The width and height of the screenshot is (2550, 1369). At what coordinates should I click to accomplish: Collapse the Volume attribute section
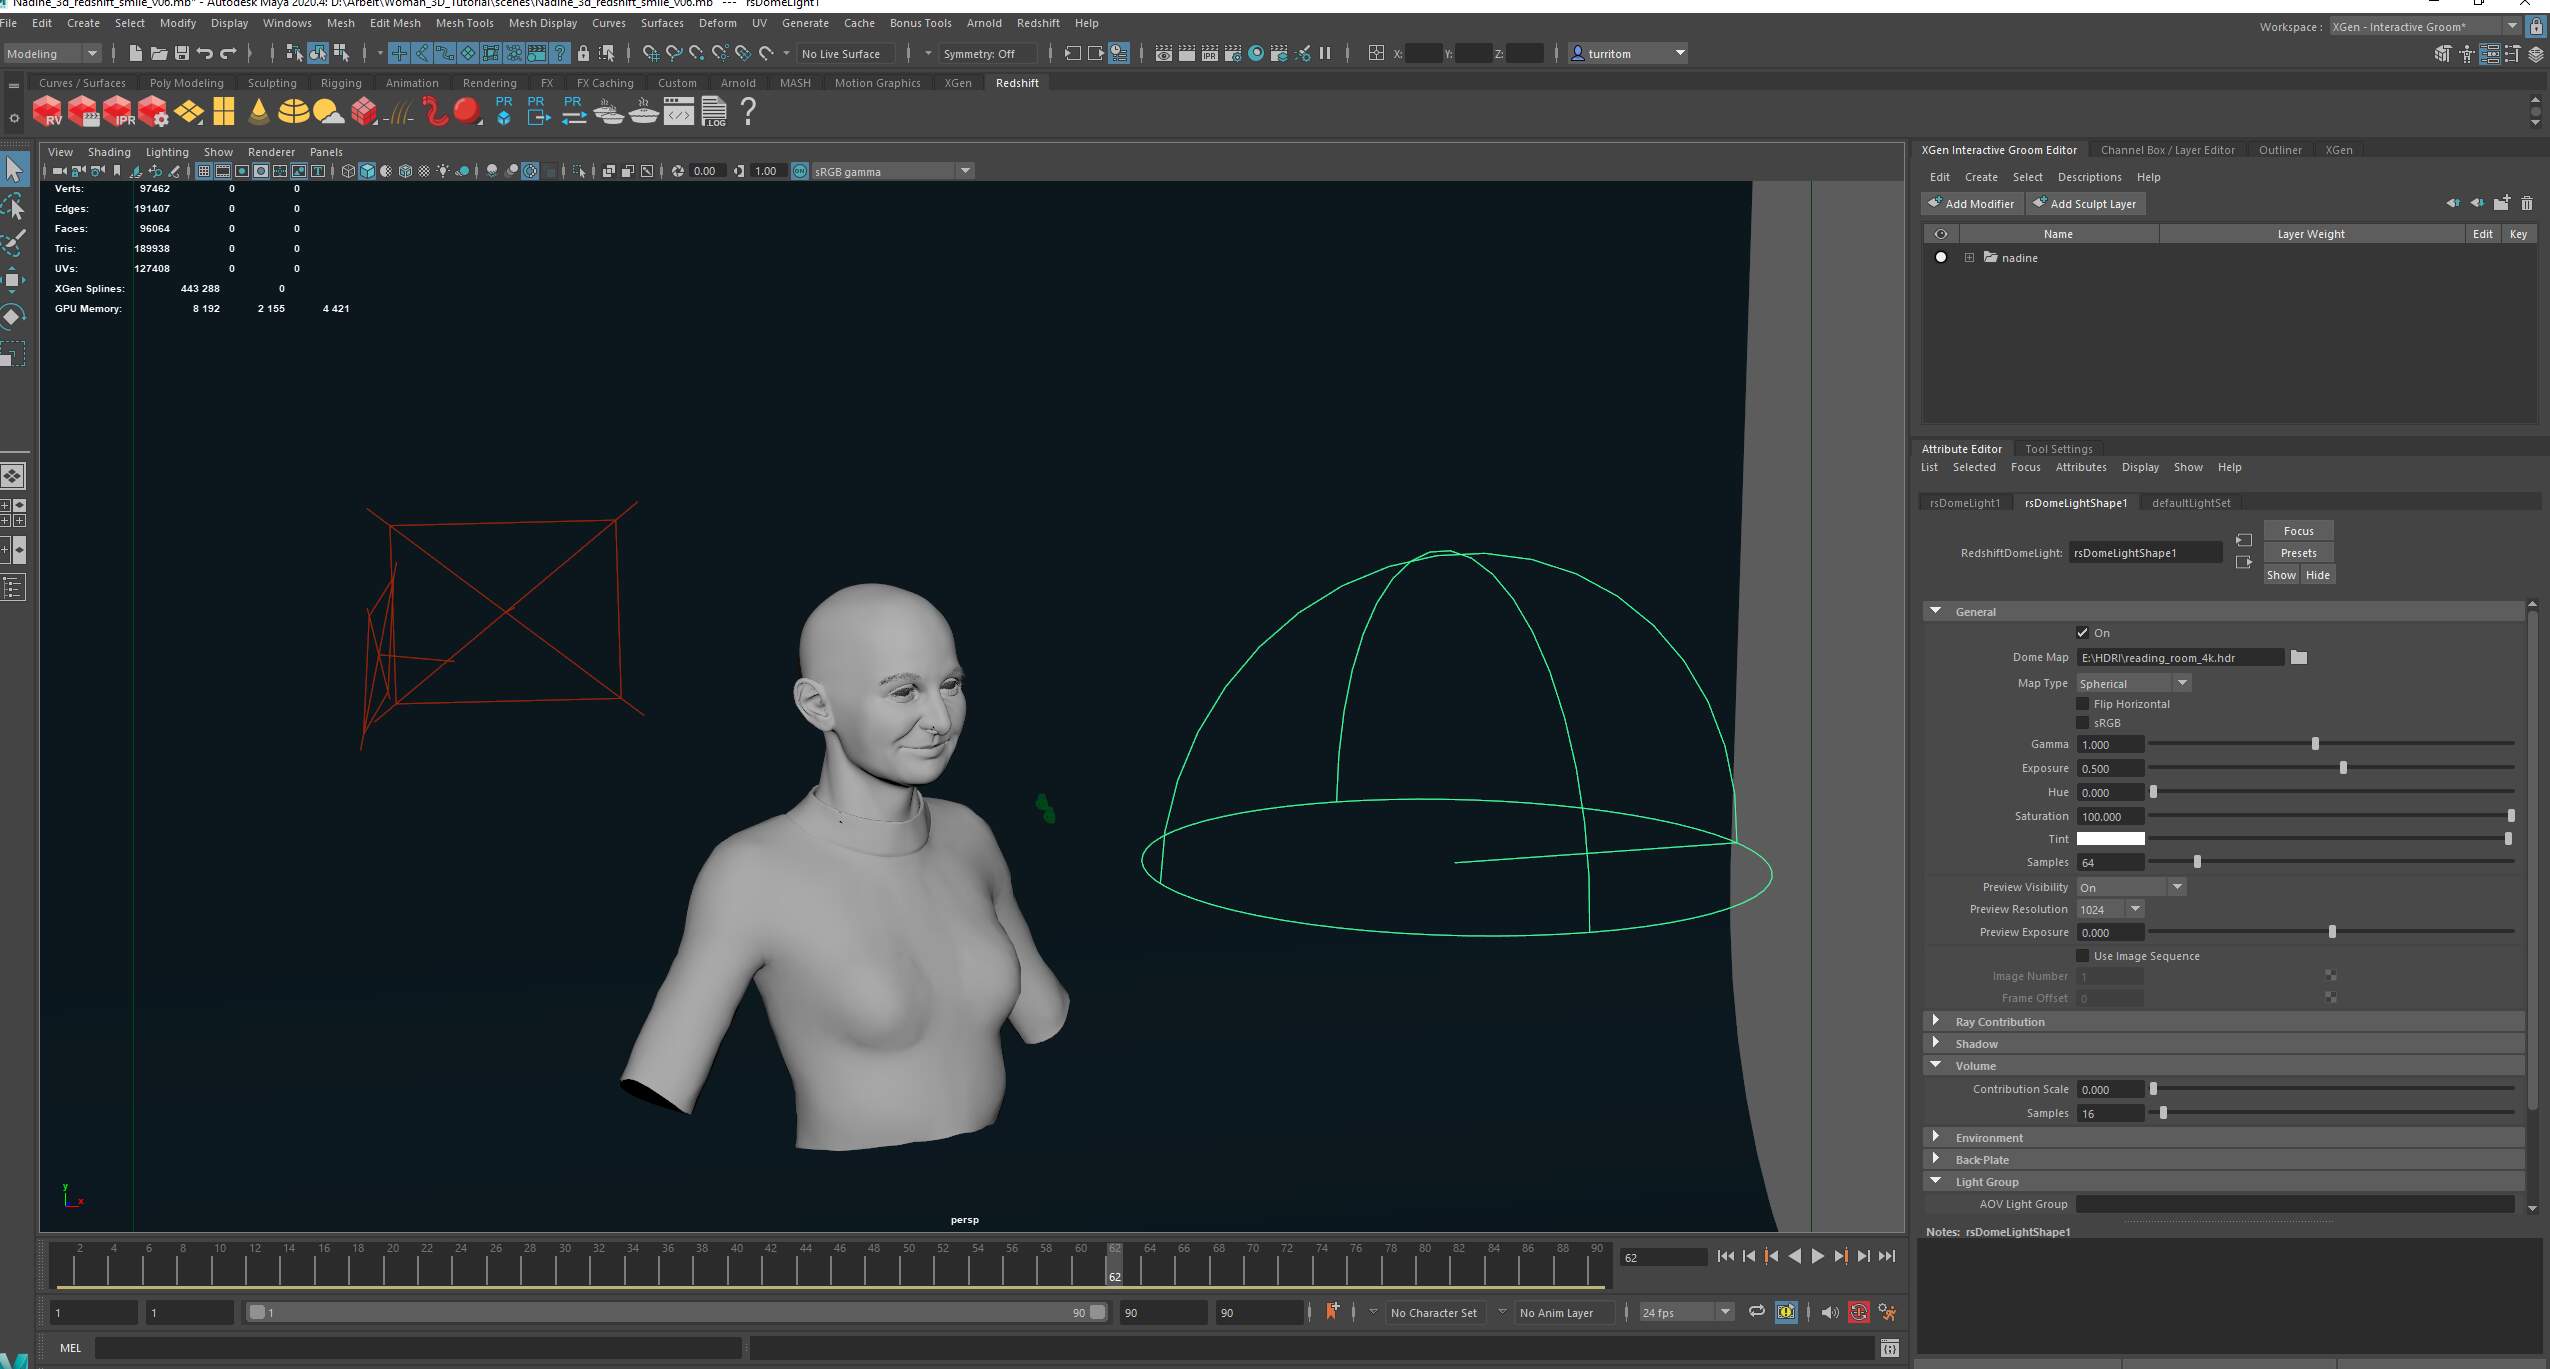click(x=1937, y=1066)
